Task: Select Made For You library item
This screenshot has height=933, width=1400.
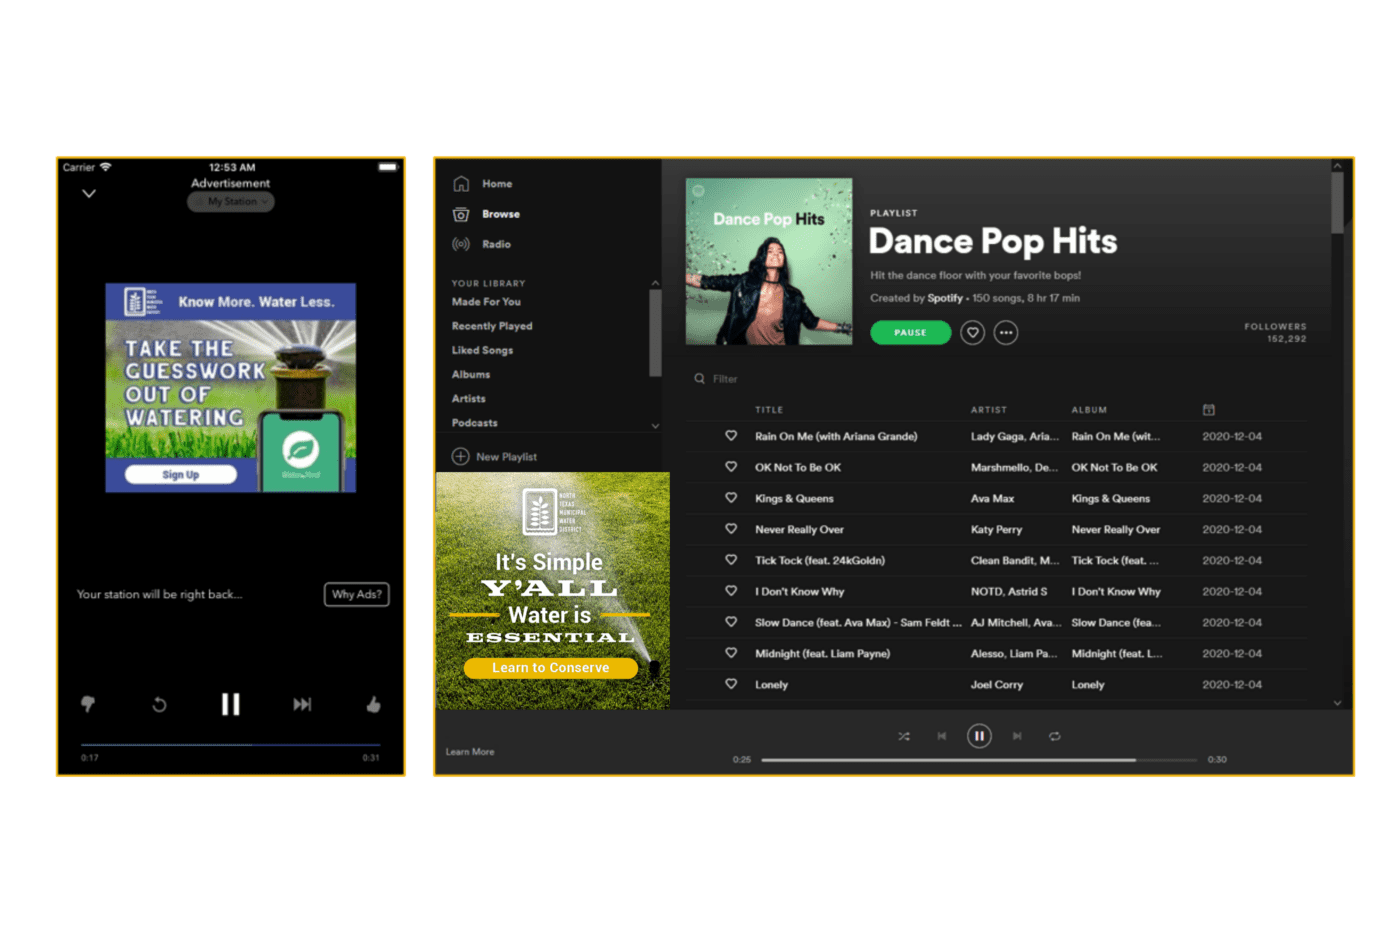Action: click(x=486, y=302)
